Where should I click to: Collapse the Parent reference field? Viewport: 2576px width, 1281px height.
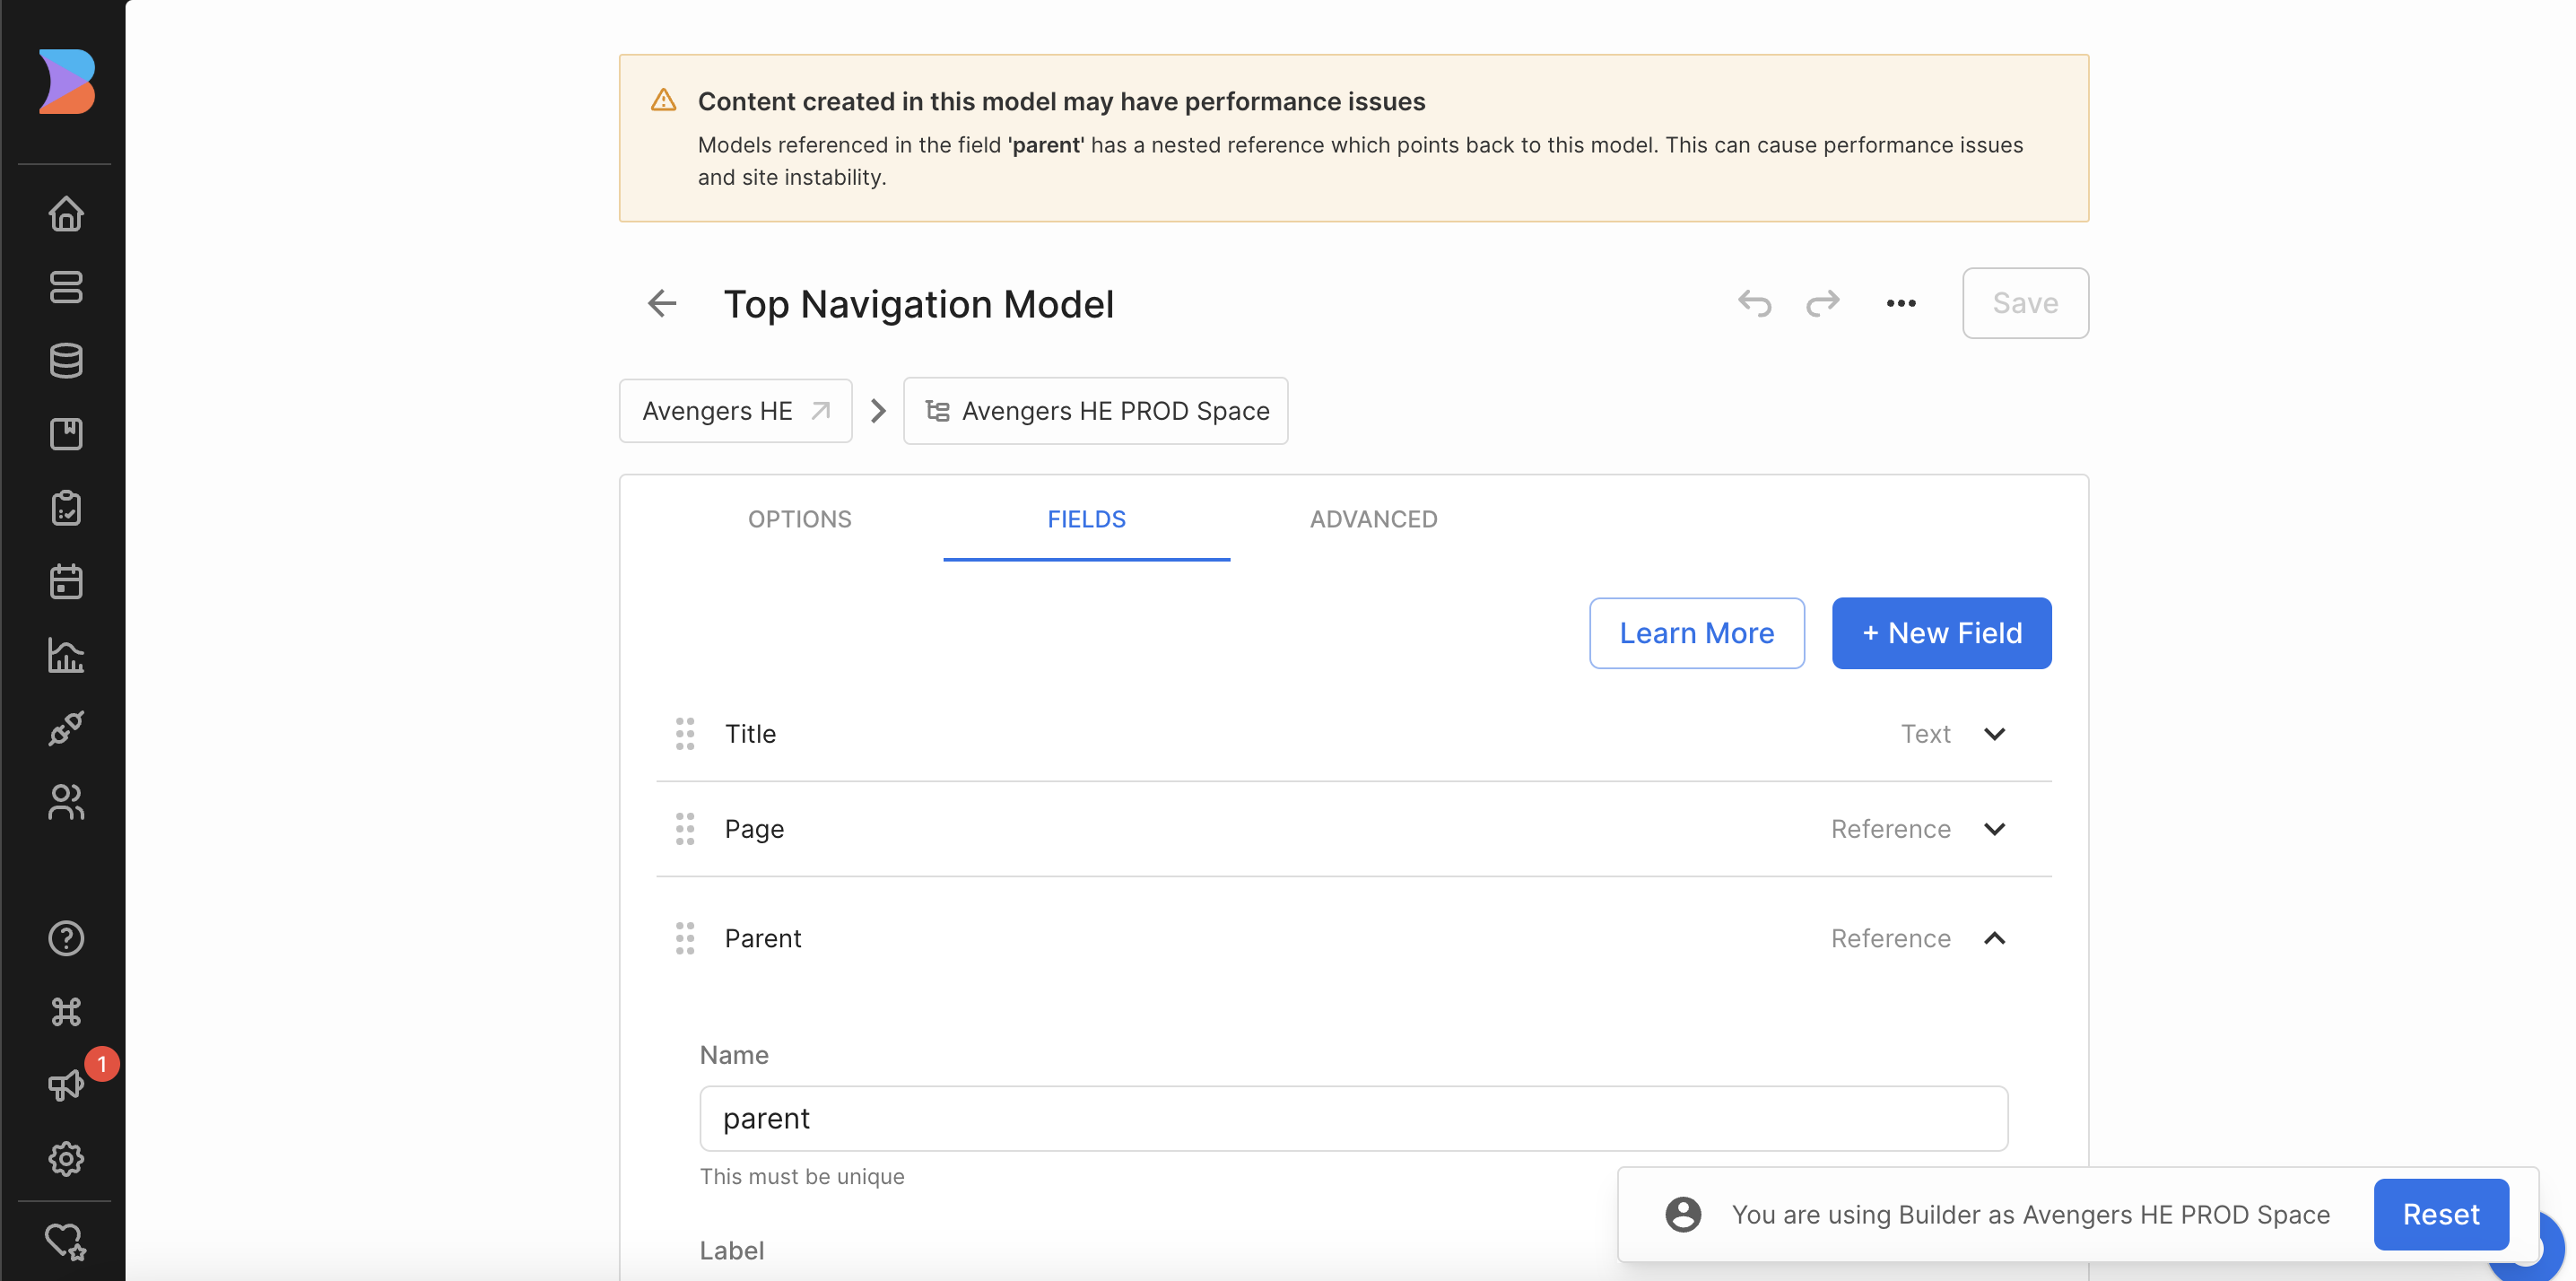click(1994, 938)
